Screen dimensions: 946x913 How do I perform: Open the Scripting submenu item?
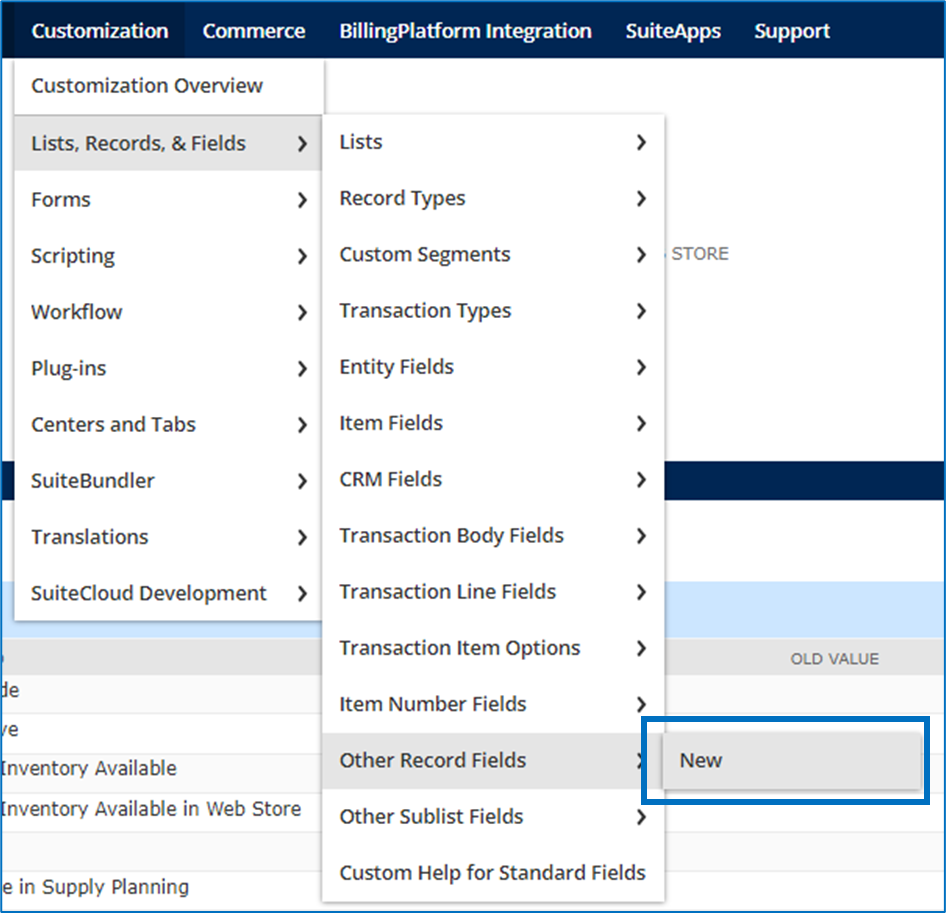click(x=168, y=256)
